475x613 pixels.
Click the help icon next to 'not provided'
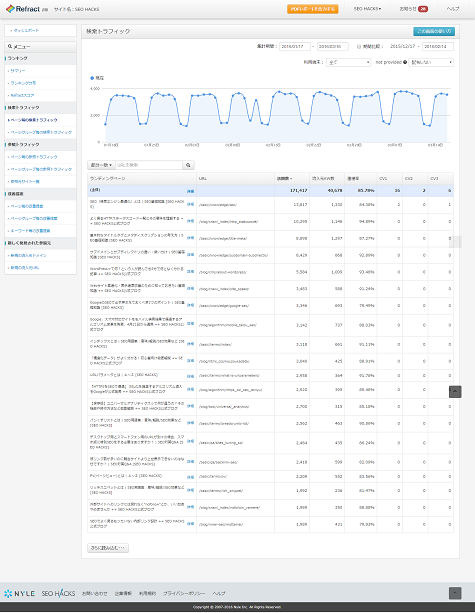[405, 62]
